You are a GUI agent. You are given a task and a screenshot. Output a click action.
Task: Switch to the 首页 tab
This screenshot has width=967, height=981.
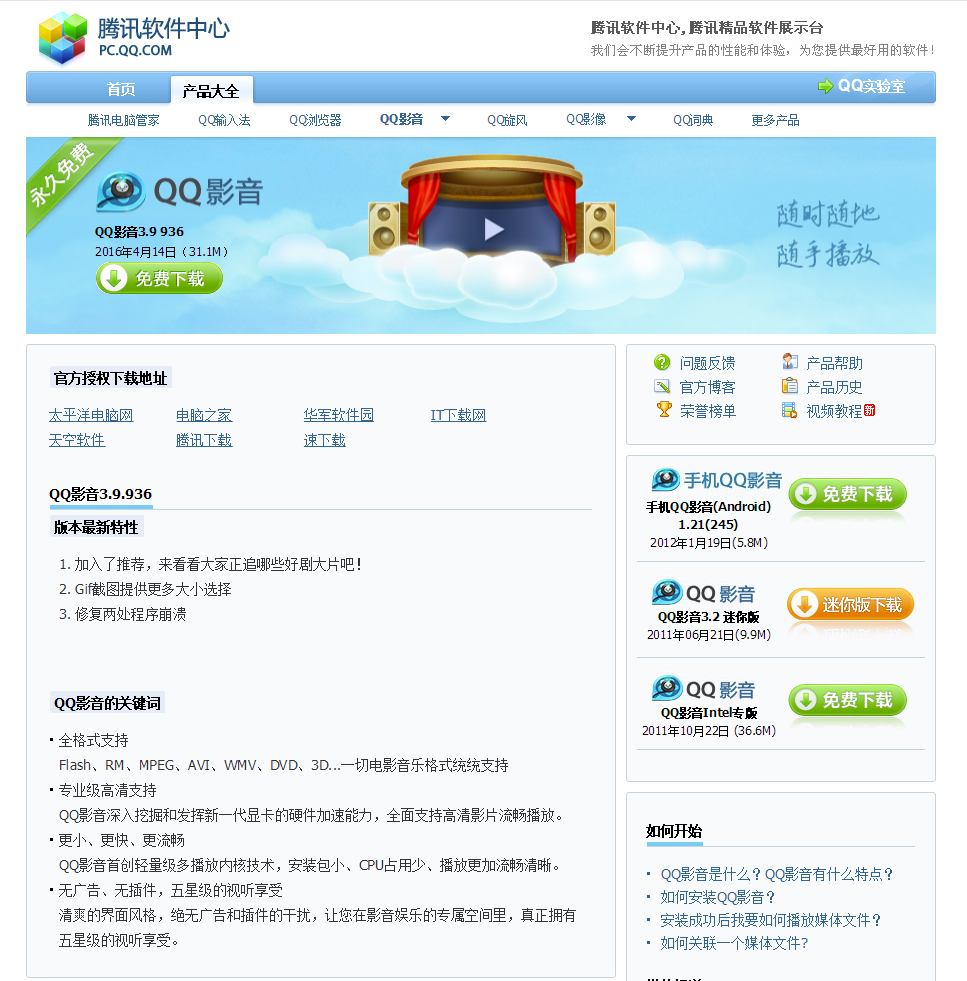121,89
